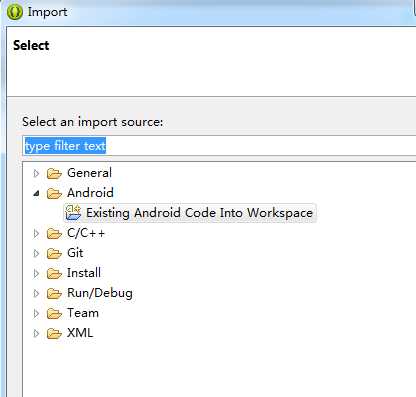Select the Run/Debug tree item label
The height and width of the screenshot is (397, 416).
tap(100, 293)
